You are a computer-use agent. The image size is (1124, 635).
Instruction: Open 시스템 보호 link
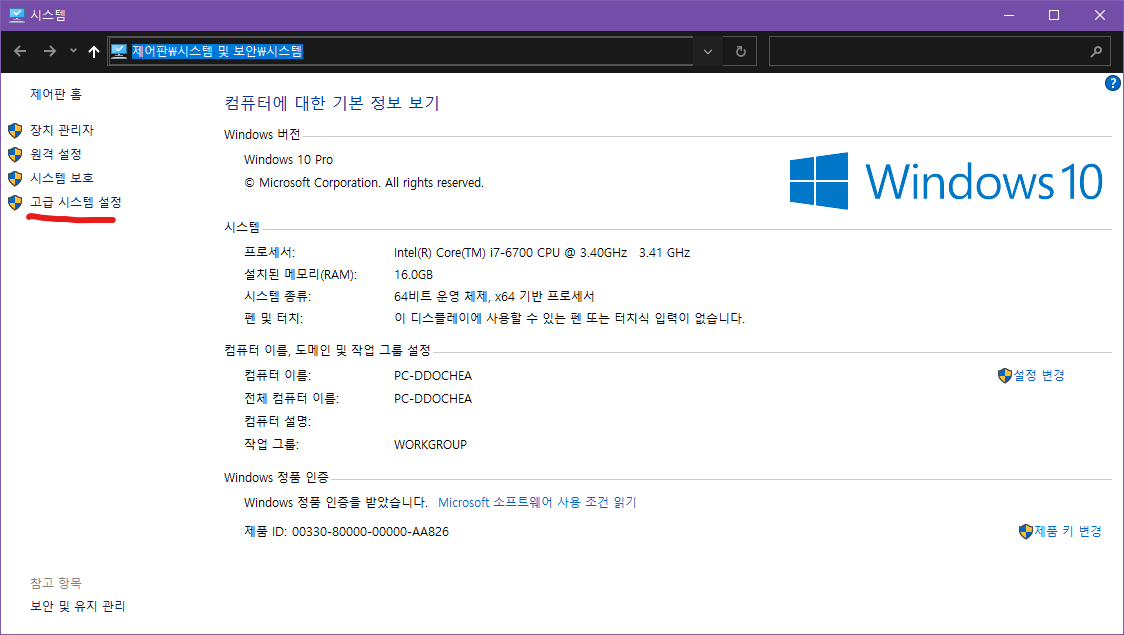click(x=62, y=178)
